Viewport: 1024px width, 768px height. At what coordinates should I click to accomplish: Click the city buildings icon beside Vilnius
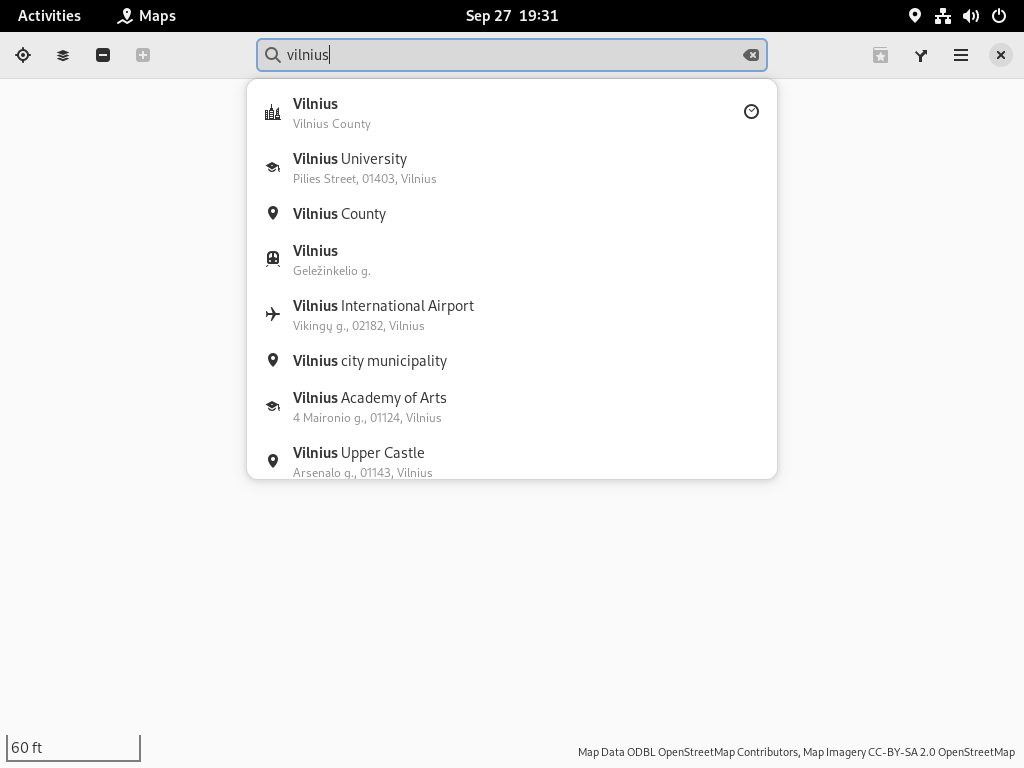click(273, 113)
